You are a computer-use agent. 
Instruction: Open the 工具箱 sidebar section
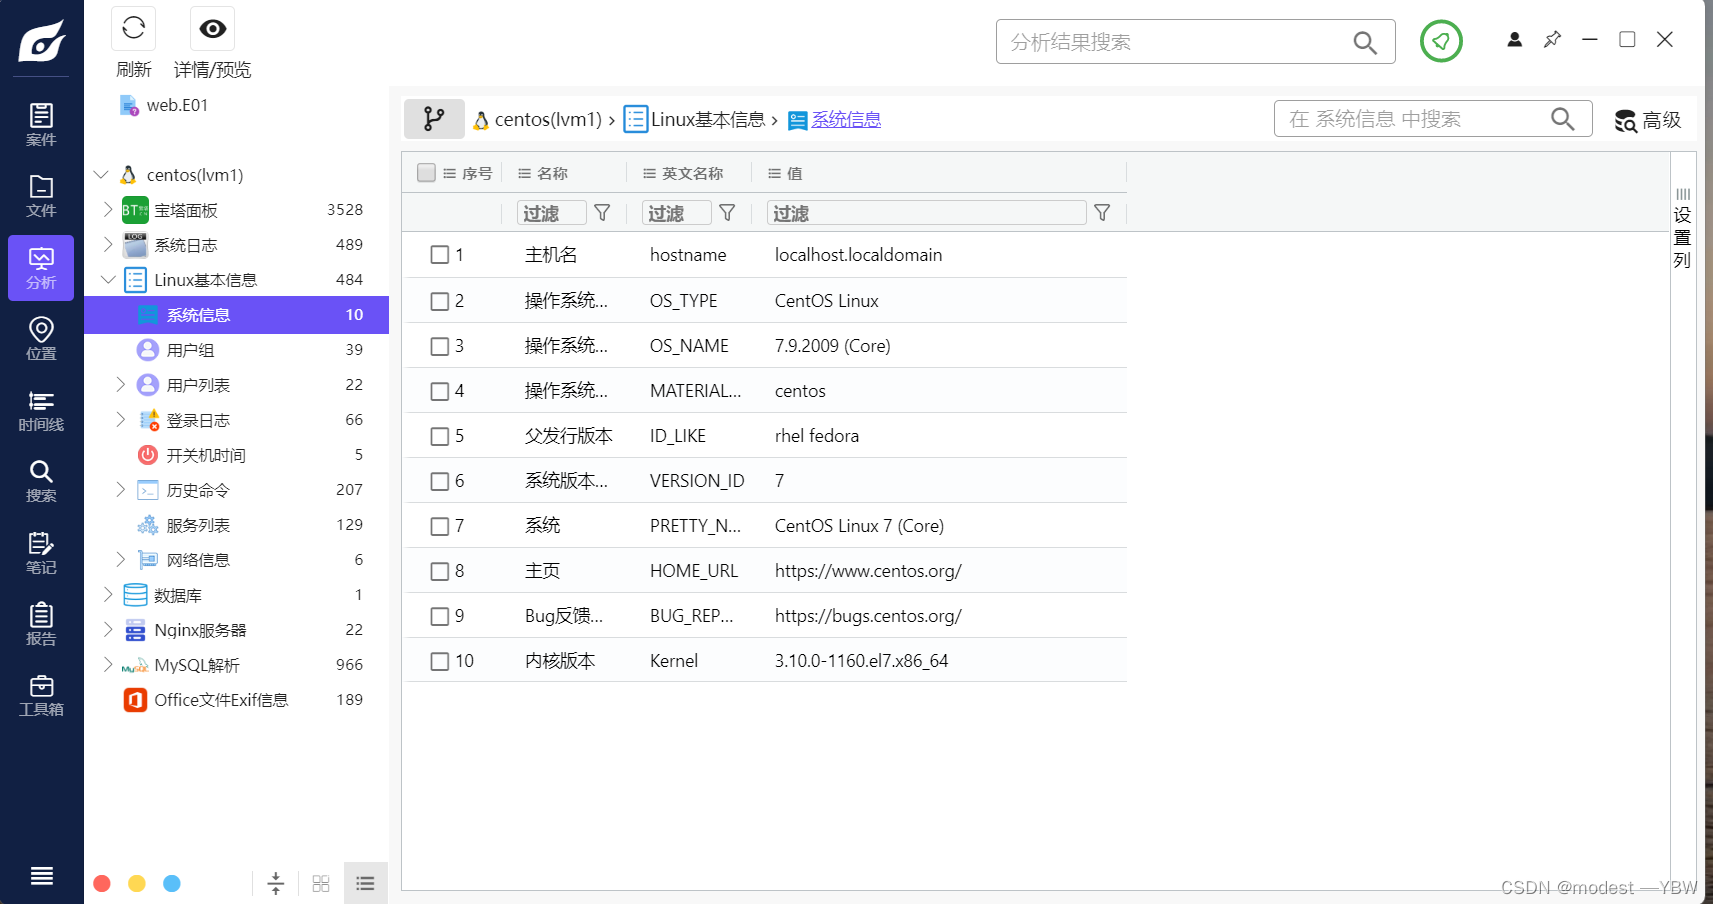coord(41,695)
